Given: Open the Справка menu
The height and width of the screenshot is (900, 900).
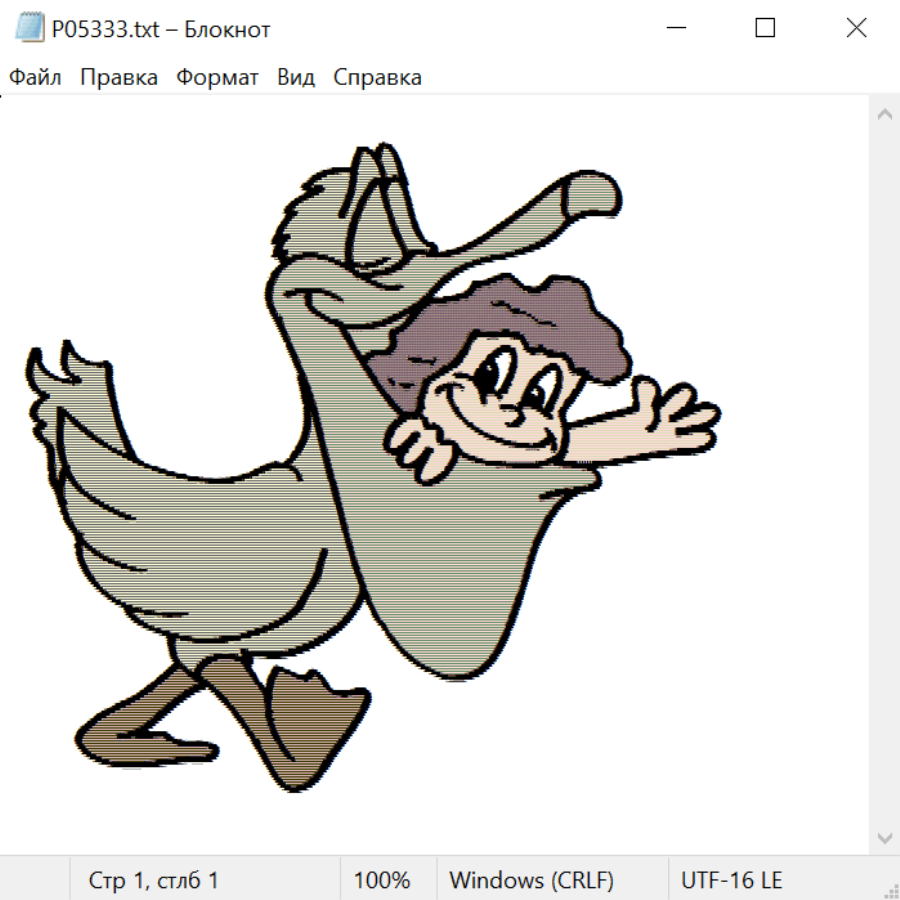Looking at the screenshot, I should pos(377,78).
